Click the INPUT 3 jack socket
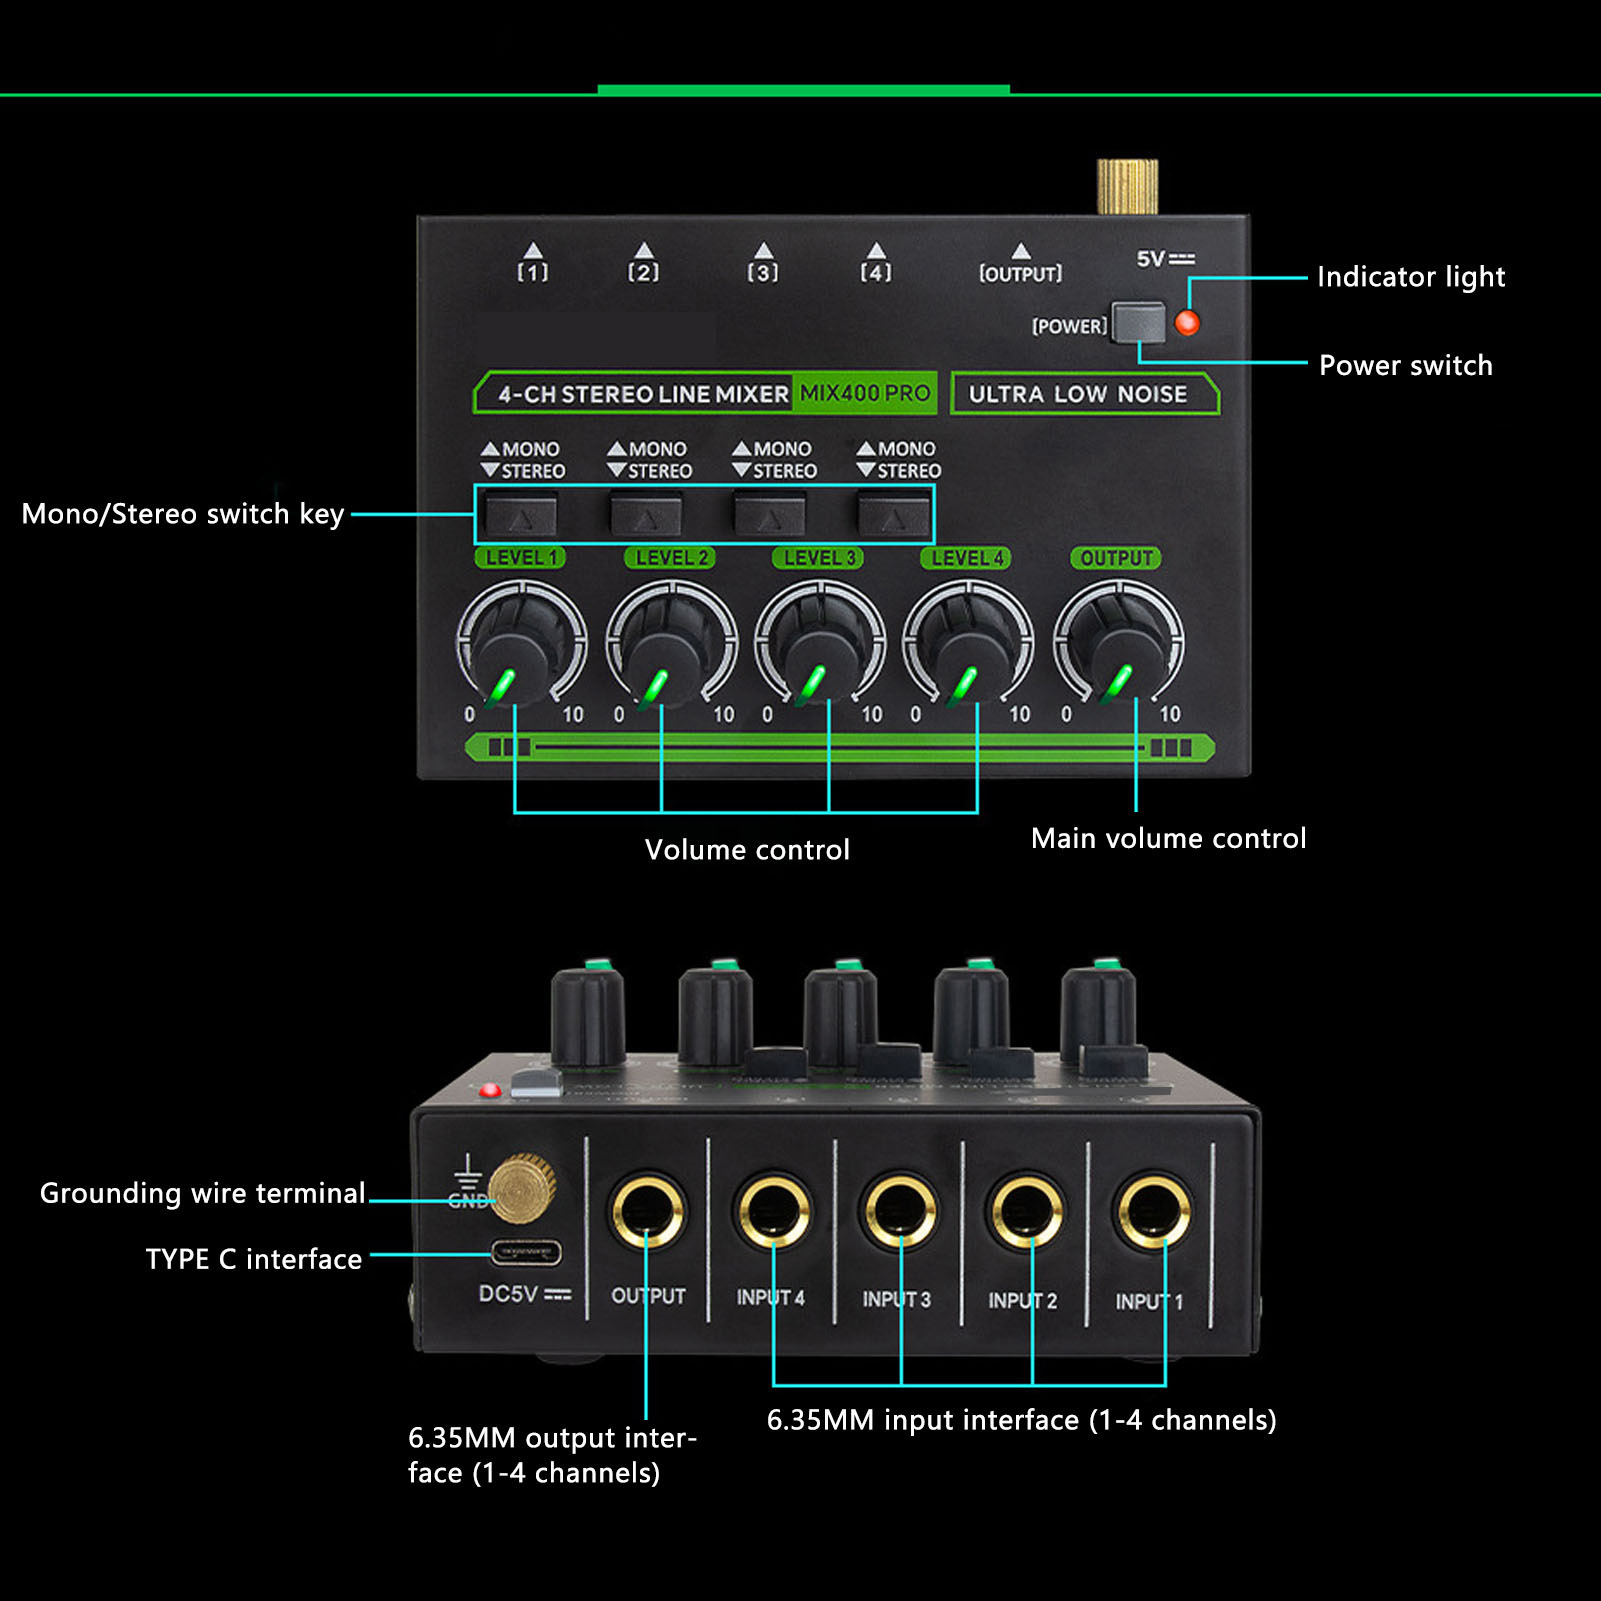The width and height of the screenshot is (1601, 1601). [x=899, y=1210]
